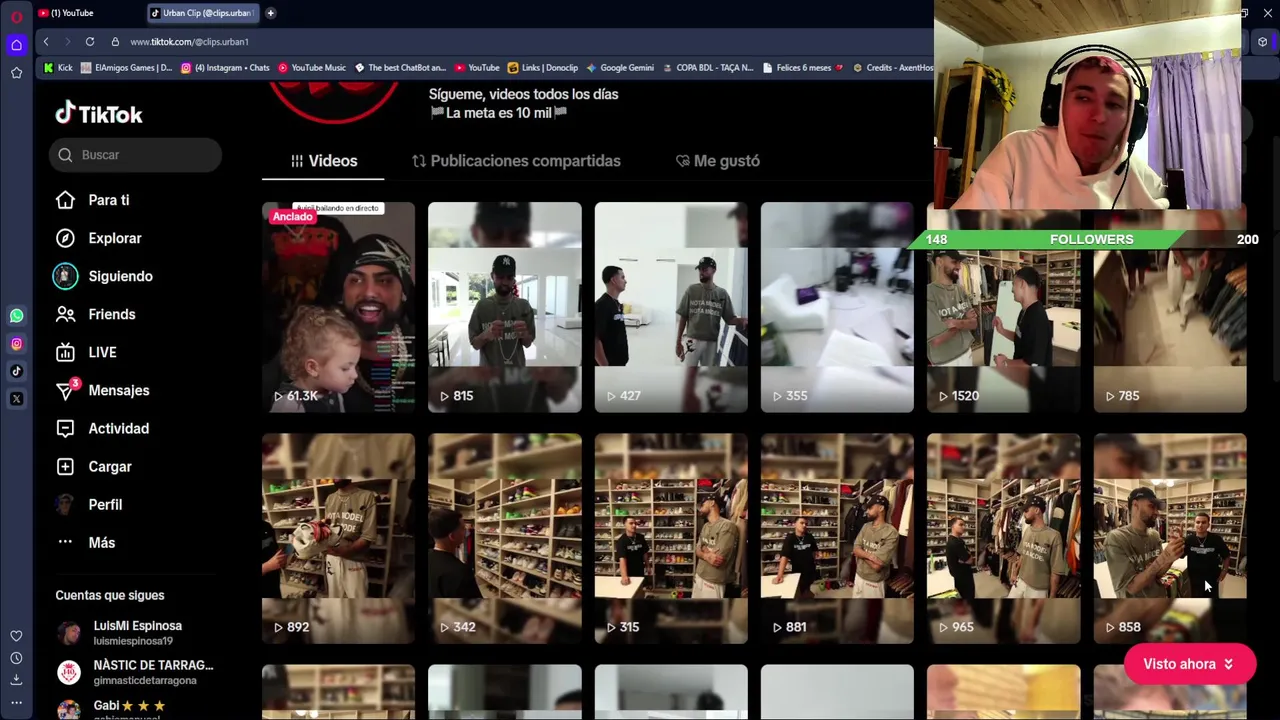Open LuisMi Espinosa followed account
The height and width of the screenshot is (720, 1280).
pyautogui.click(x=133, y=633)
